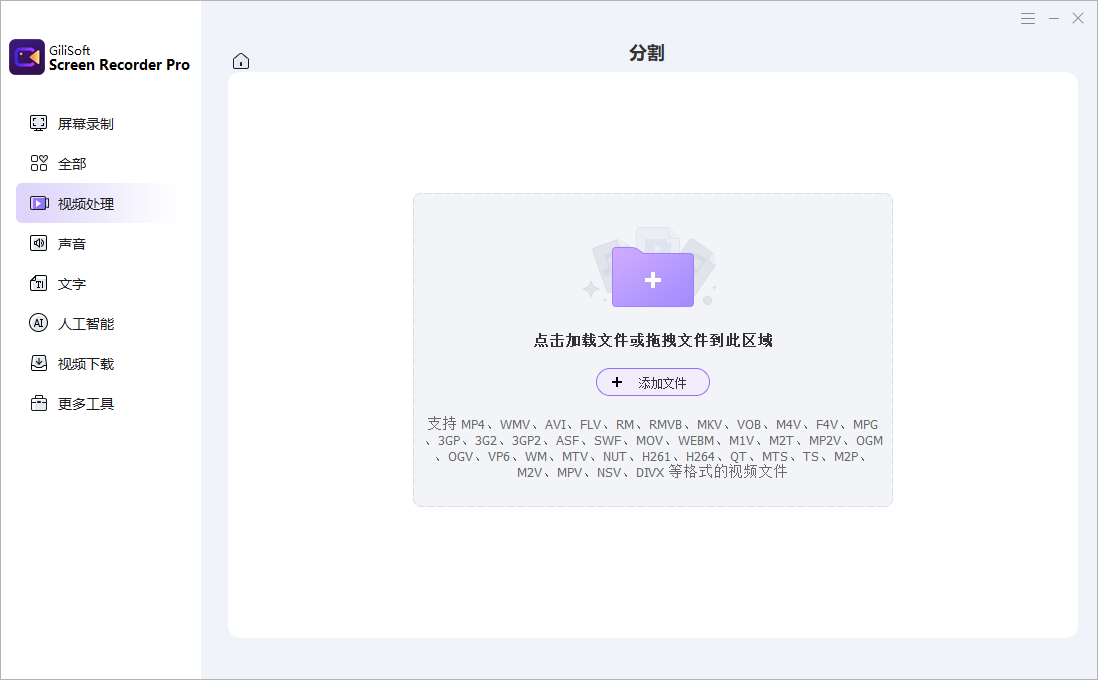Click the 分割 page title
Viewport: 1098px width, 680px height.
(646, 53)
